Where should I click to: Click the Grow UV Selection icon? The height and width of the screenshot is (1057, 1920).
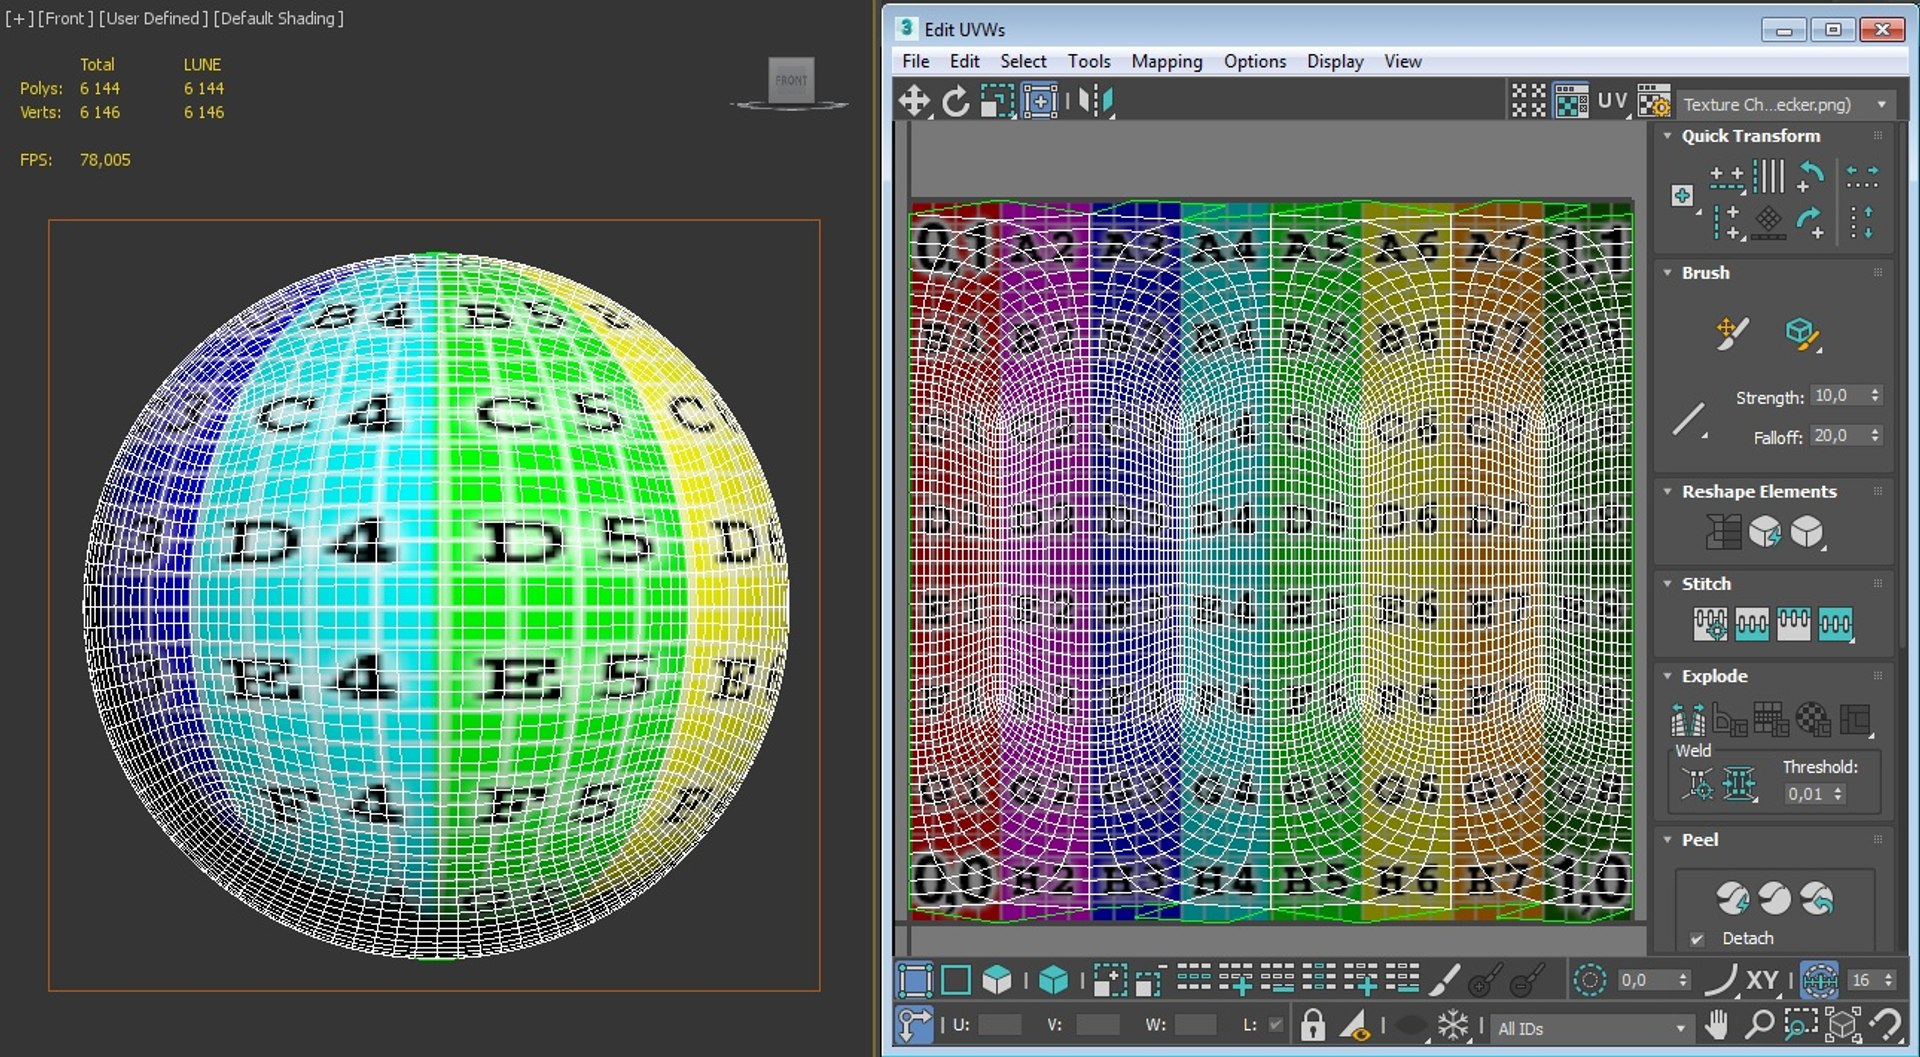click(x=1109, y=980)
